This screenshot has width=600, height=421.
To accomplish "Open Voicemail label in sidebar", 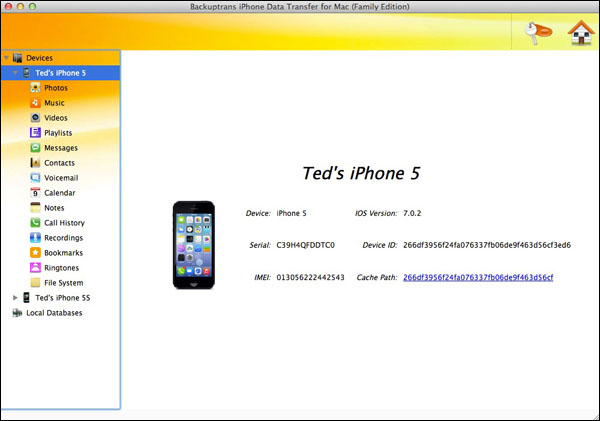I will click(x=61, y=178).
